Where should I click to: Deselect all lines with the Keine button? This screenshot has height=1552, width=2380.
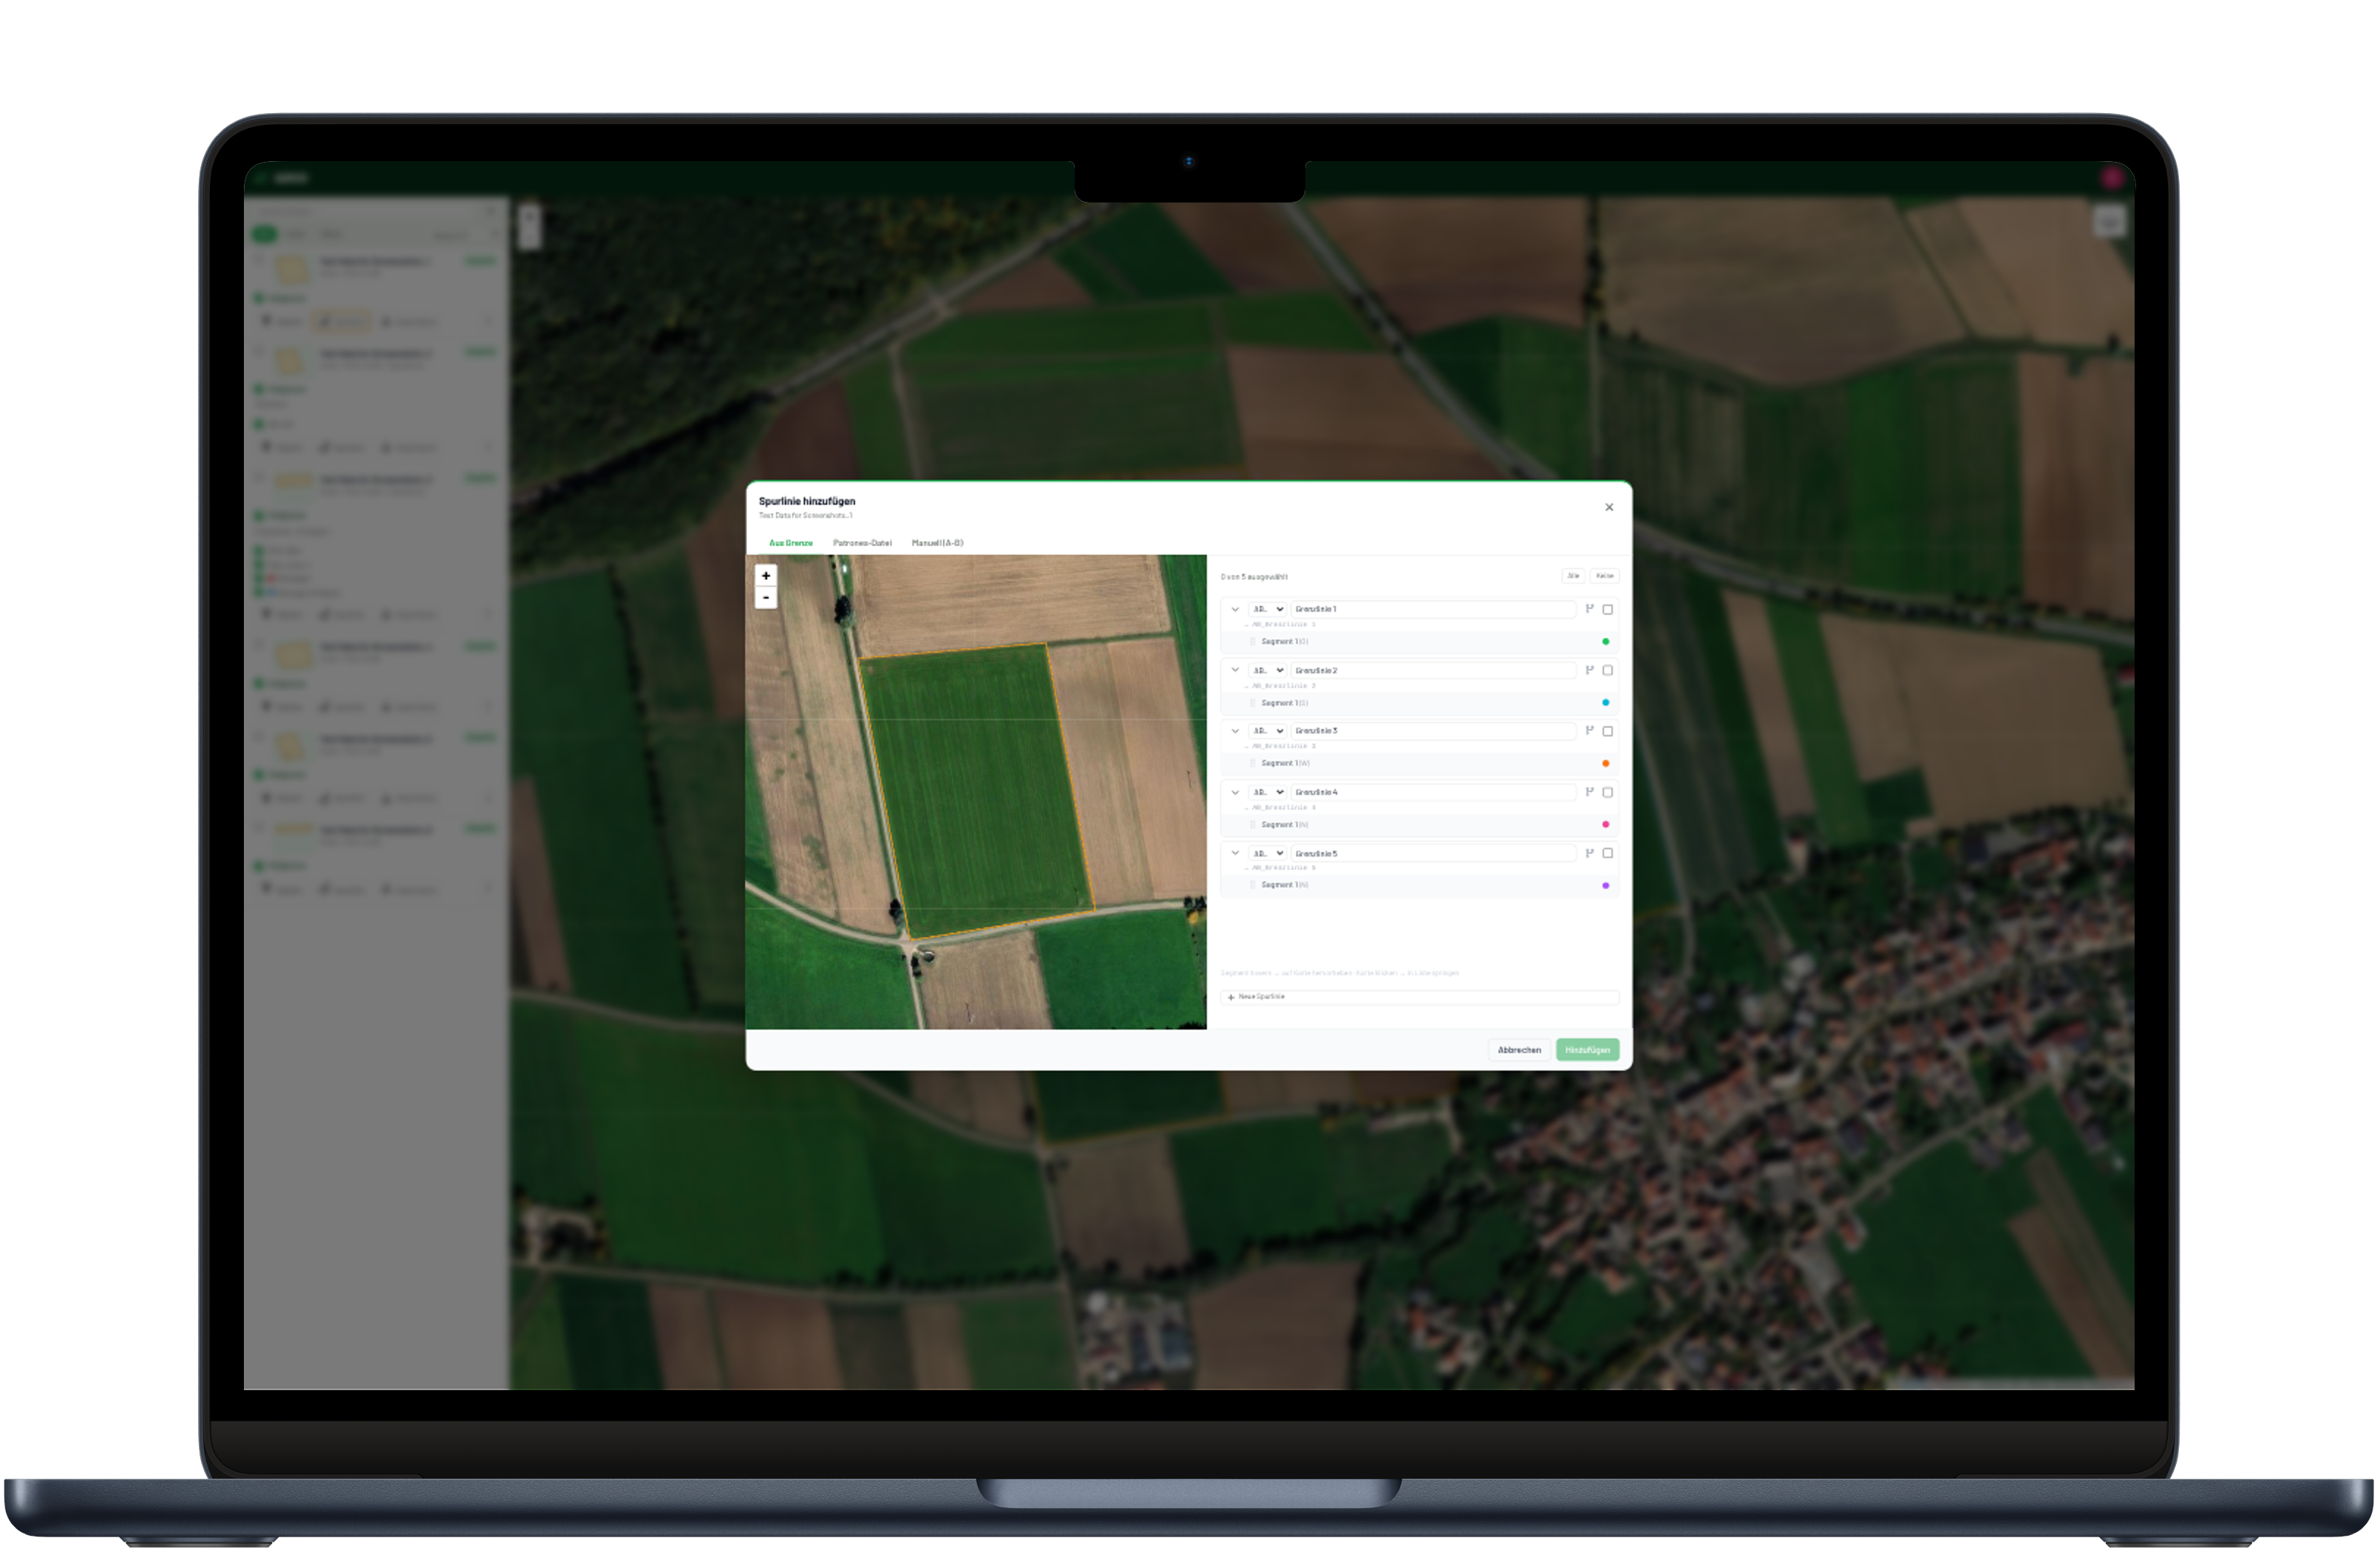pyautogui.click(x=1604, y=576)
